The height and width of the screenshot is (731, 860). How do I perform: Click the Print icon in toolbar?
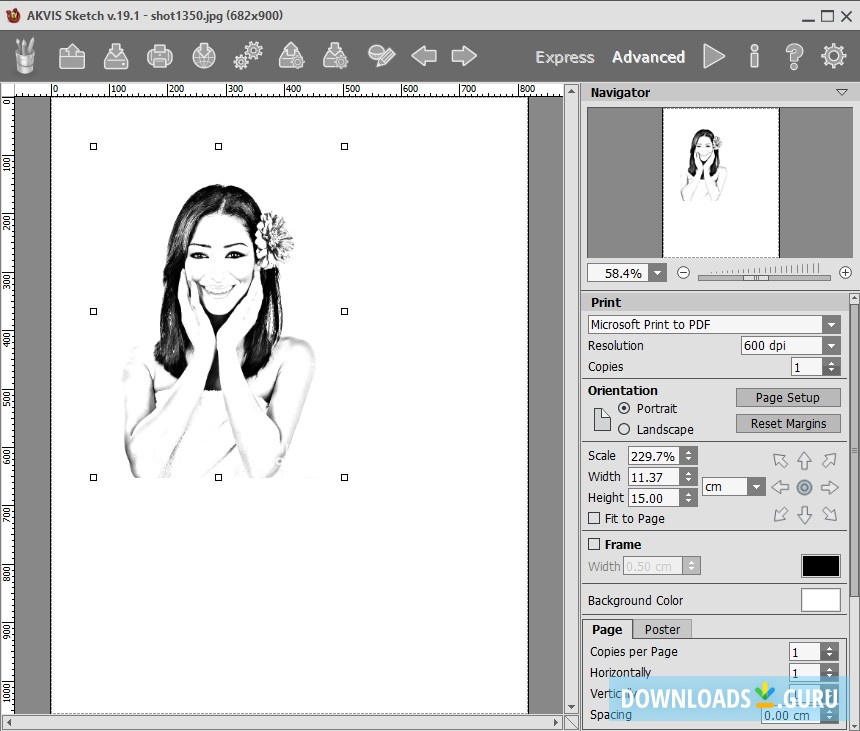(160, 56)
